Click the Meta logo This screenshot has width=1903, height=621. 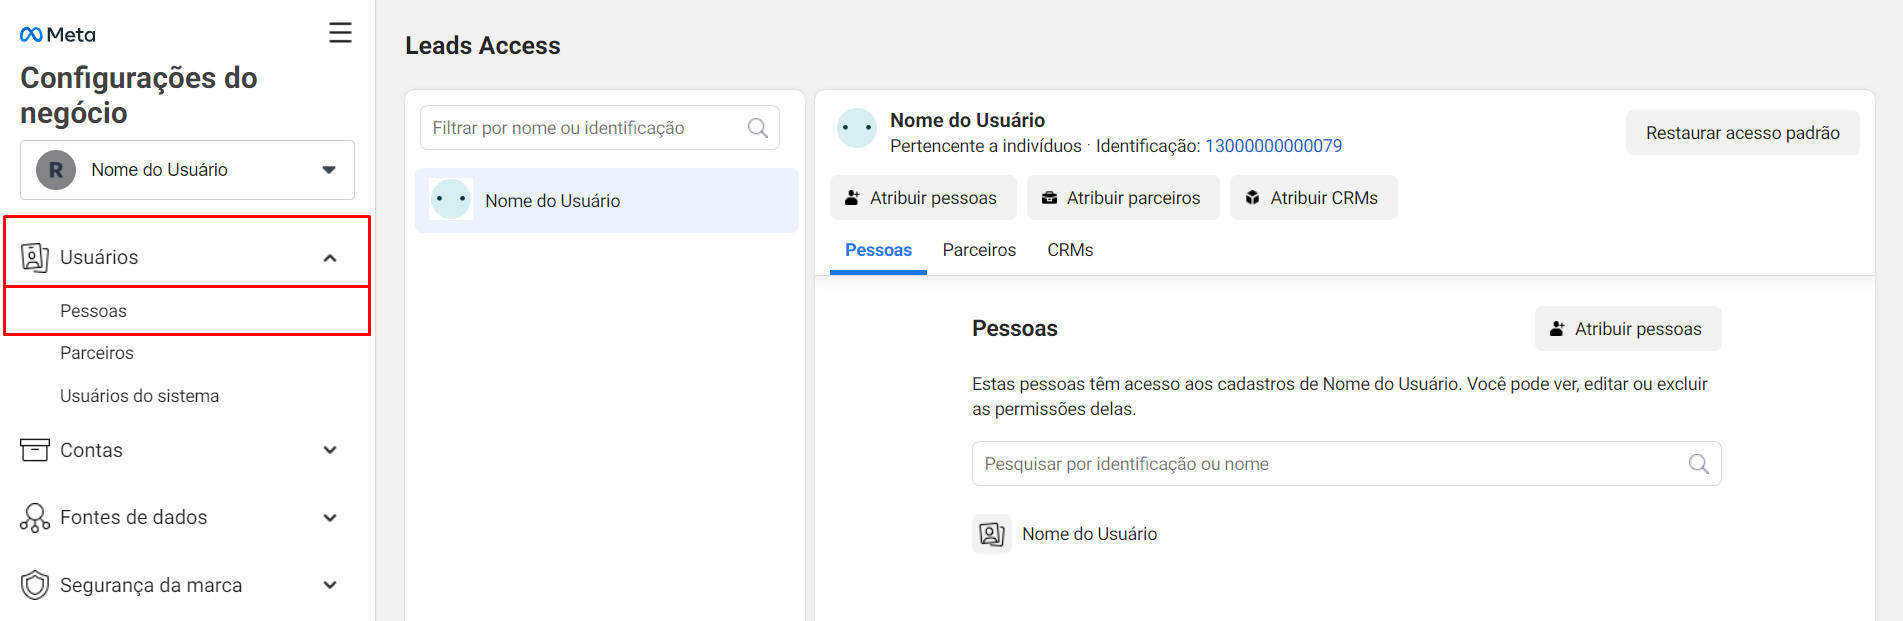coord(58,35)
